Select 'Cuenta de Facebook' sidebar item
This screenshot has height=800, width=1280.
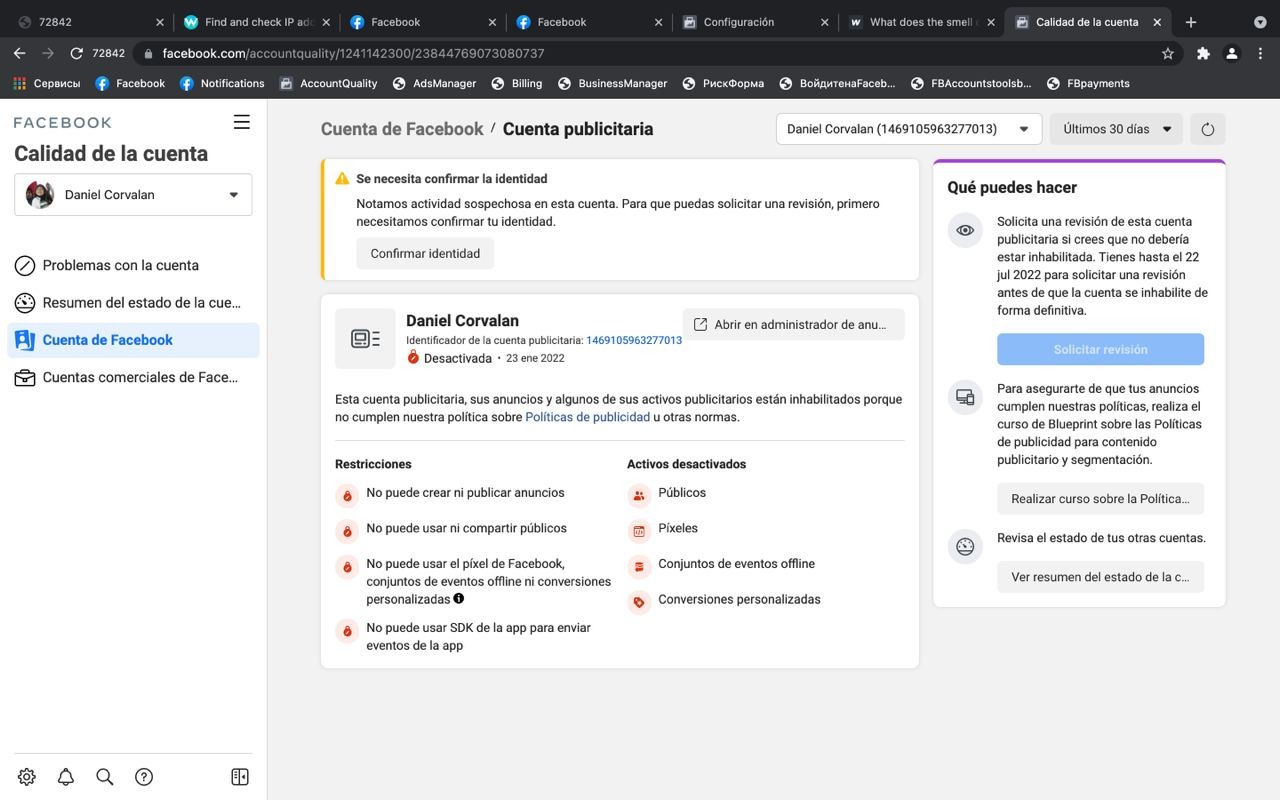click(133, 340)
